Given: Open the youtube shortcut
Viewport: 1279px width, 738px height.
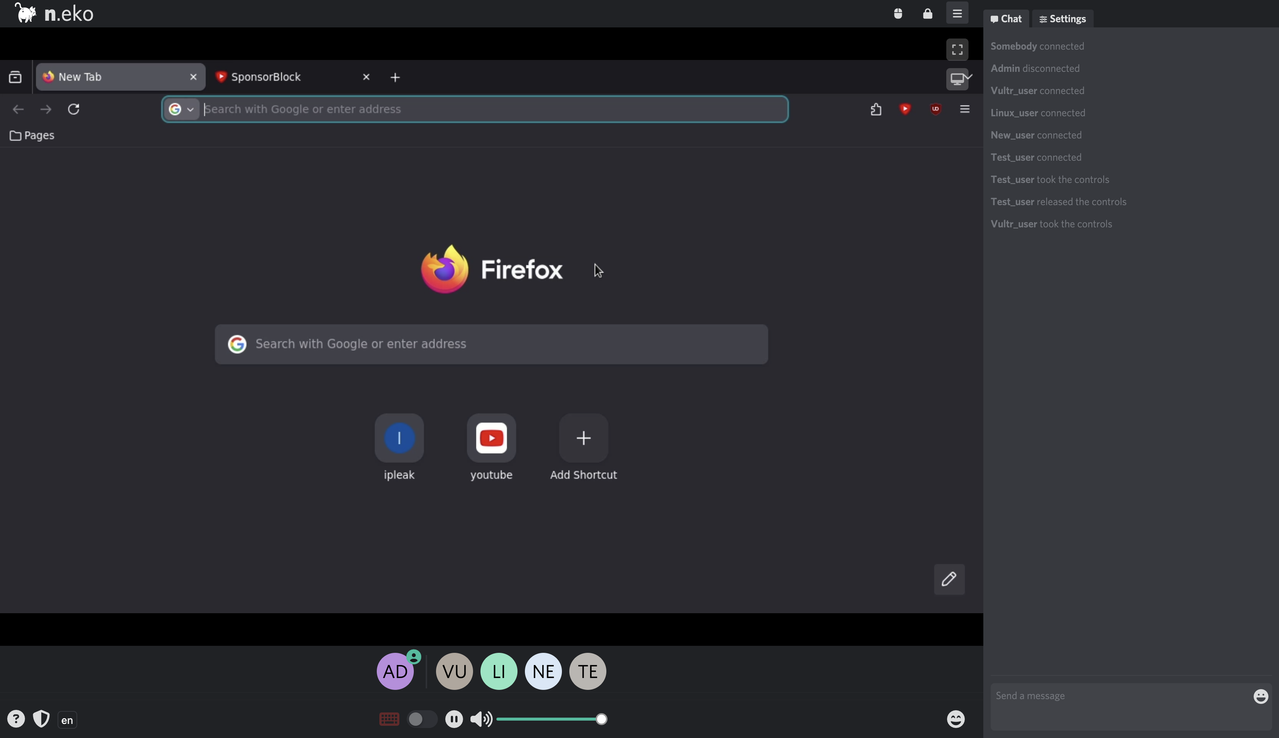Looking at the screenshot, I should pyautogui.click(x=491, y=438).
